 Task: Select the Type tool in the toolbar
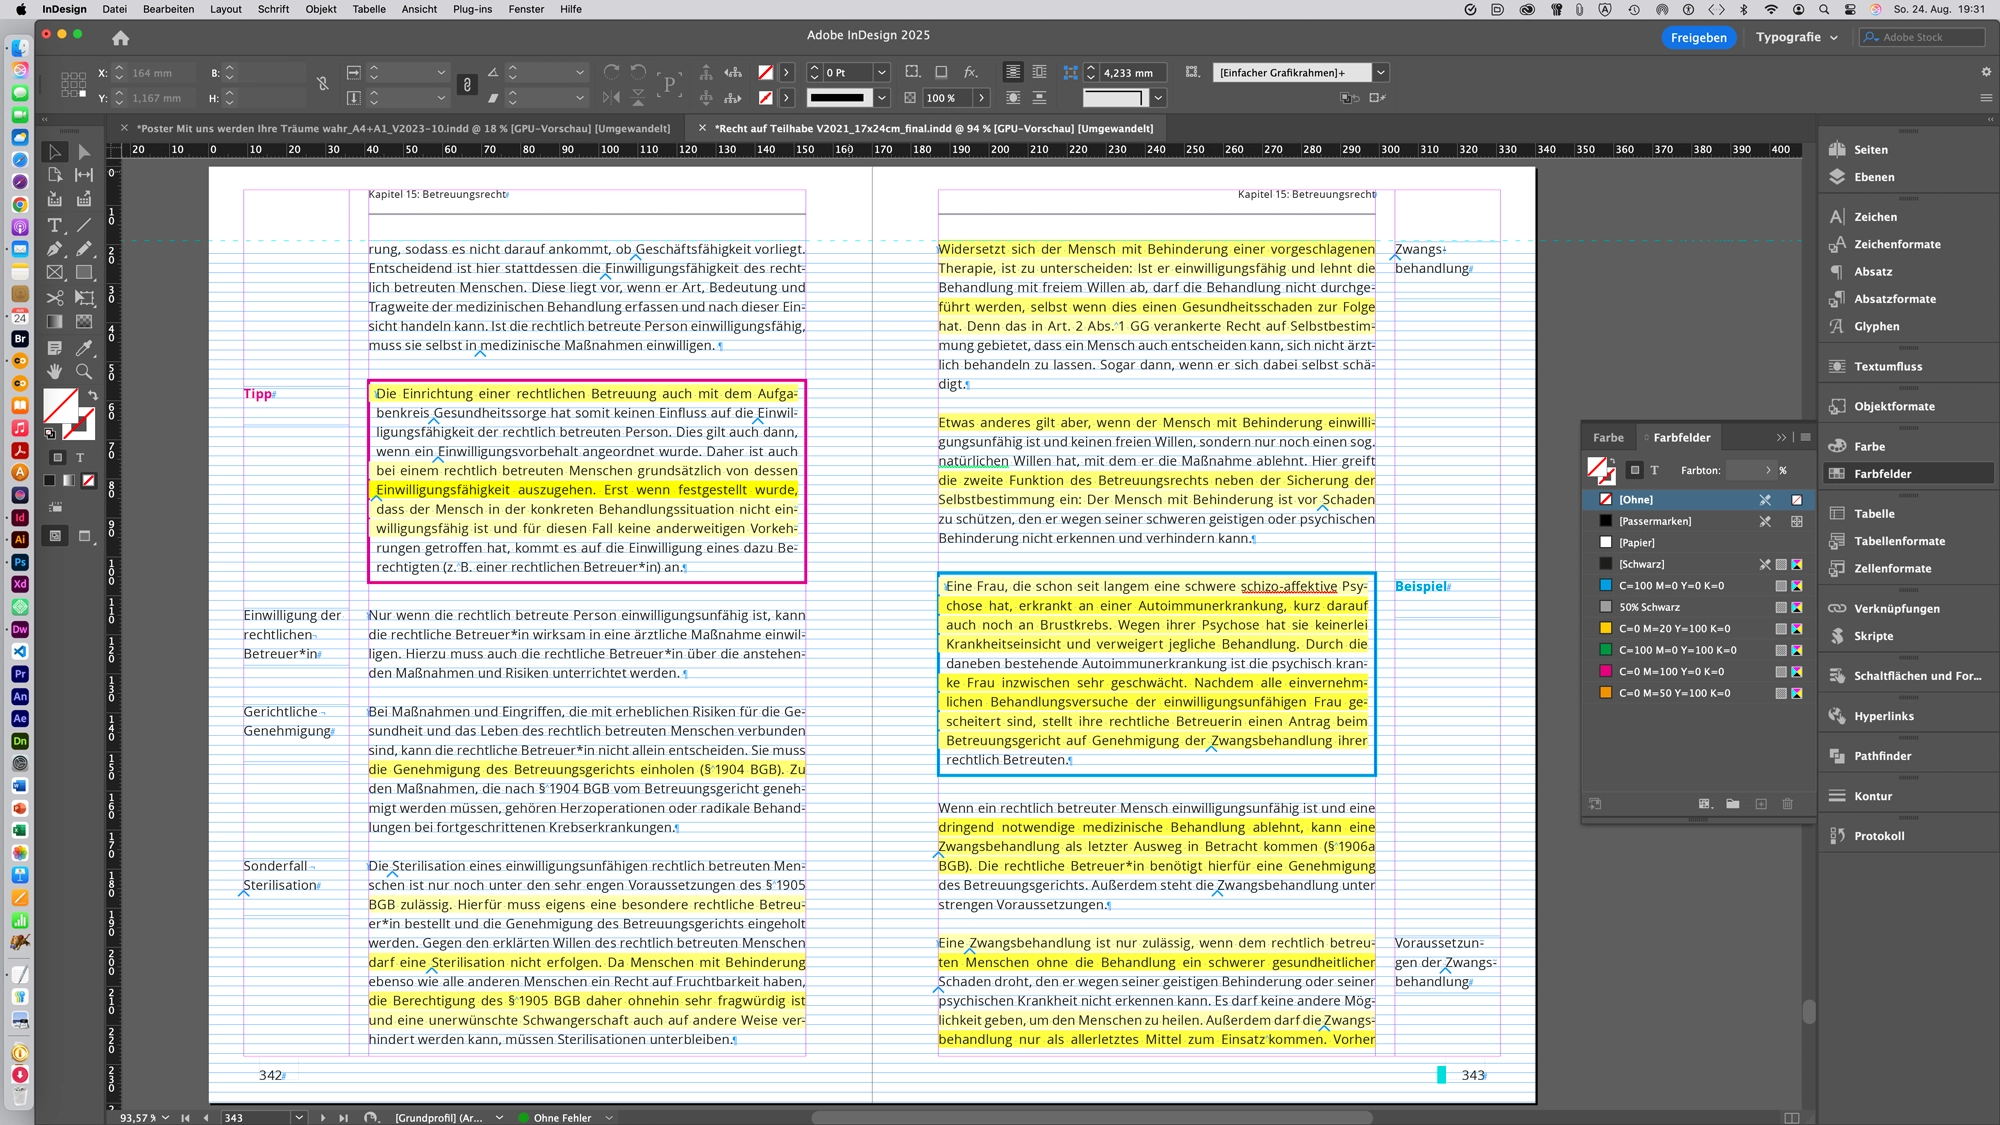[x=55, y=225]
